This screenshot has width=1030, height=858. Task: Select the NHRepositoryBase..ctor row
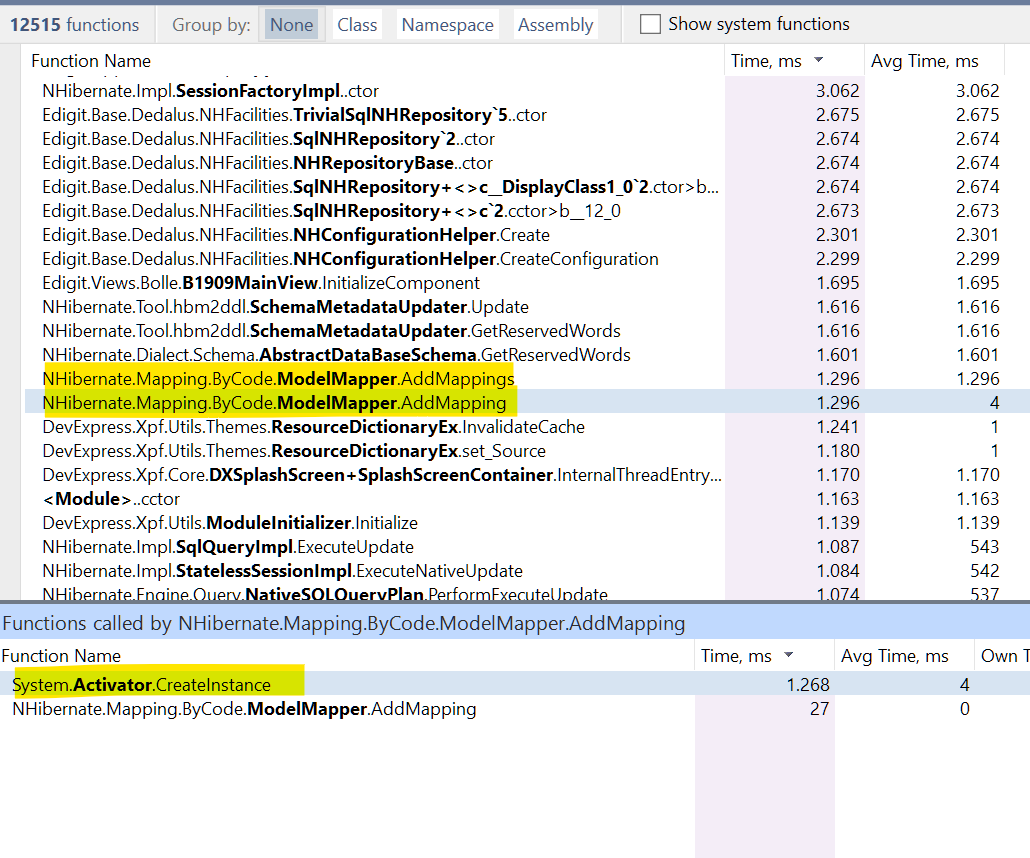point(527,163)
